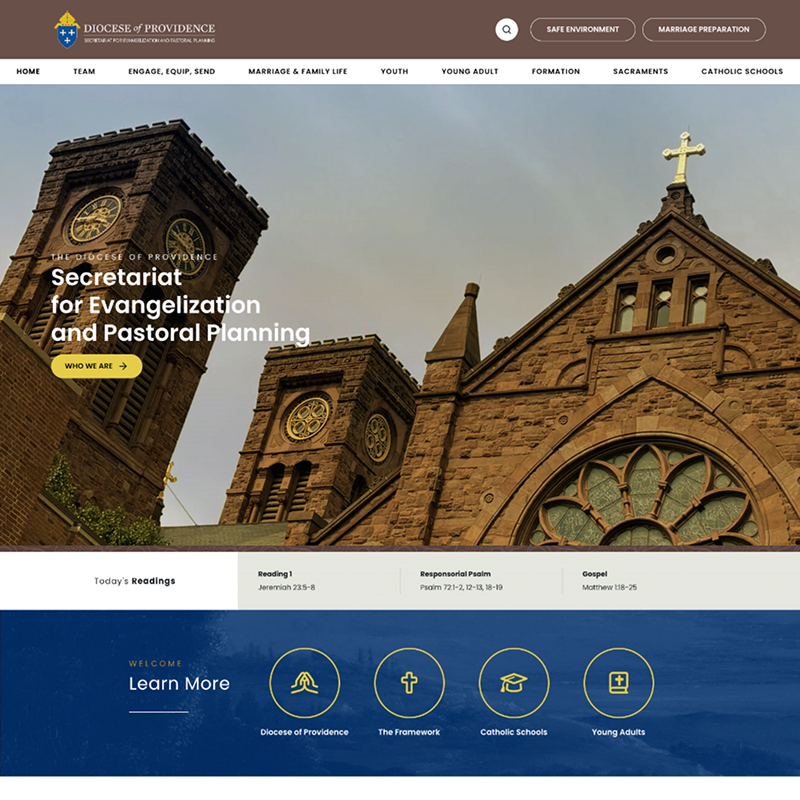Click the WHO WE ARE button
800x800 pixels.
coord(96,366)
